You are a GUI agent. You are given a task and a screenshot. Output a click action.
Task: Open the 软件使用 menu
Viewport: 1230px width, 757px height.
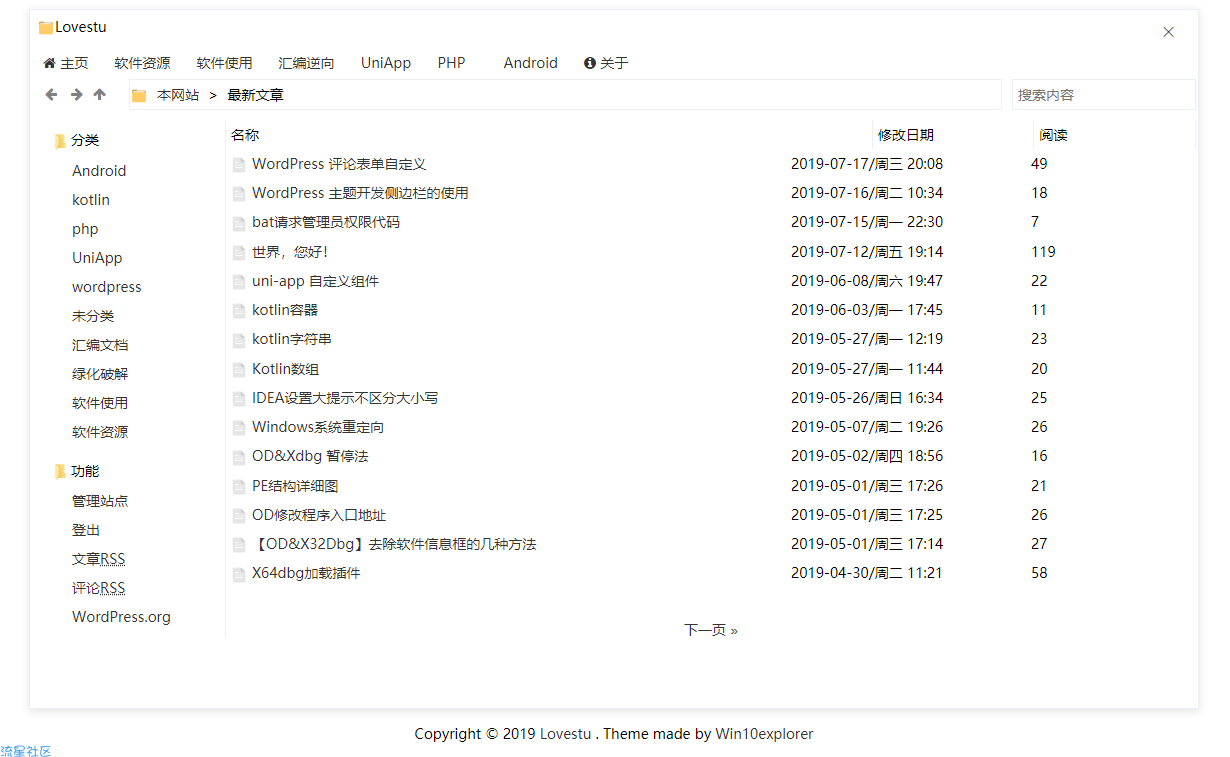pyautogui.click(x=224, y=63)
